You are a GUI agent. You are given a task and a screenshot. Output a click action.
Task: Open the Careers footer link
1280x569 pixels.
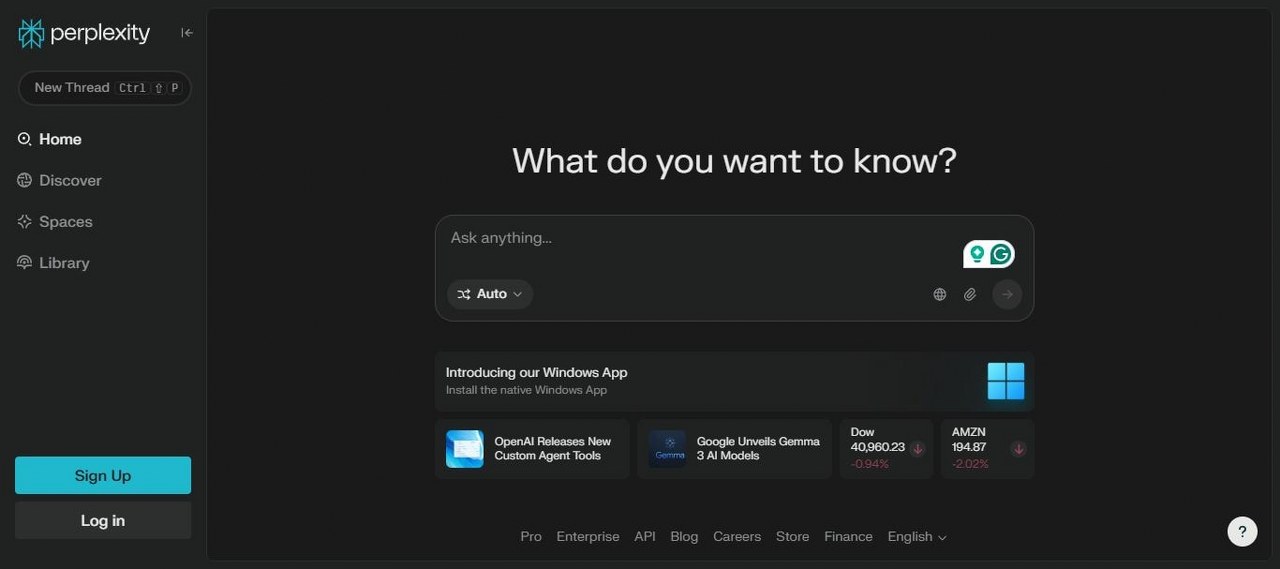pyautogui.click(x=737, y=537)
